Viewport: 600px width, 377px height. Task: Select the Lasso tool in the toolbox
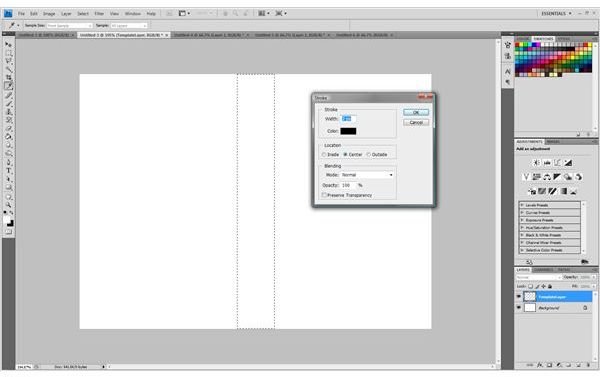click(x=8, y=61)
